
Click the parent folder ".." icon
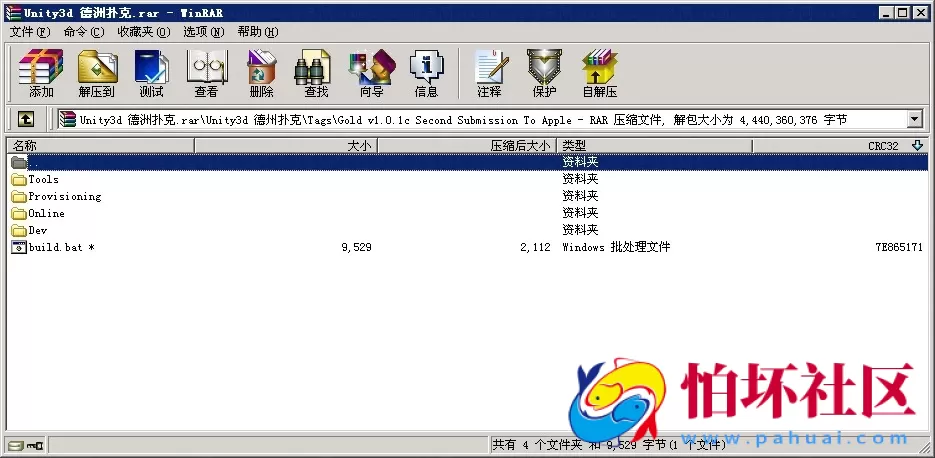click(x=19, y=162)
